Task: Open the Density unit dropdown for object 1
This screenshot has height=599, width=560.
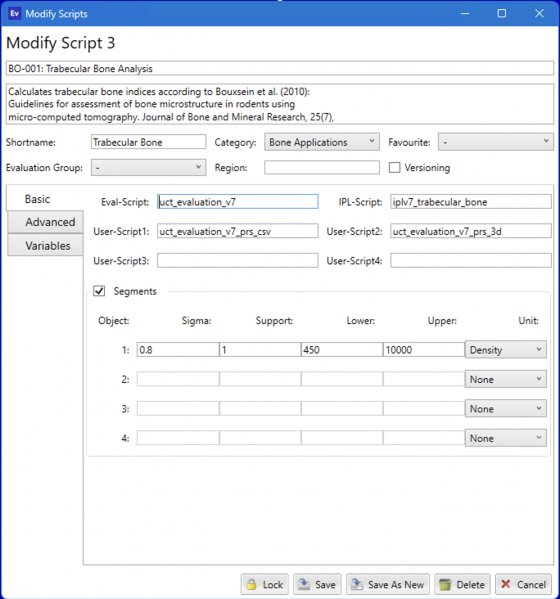Action: point(505,350)
